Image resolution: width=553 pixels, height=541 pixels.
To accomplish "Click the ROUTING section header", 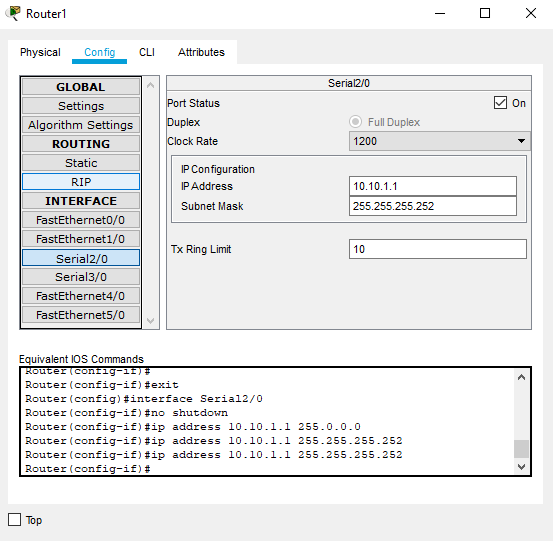I will pyautogui.click(x=81, y=144).
